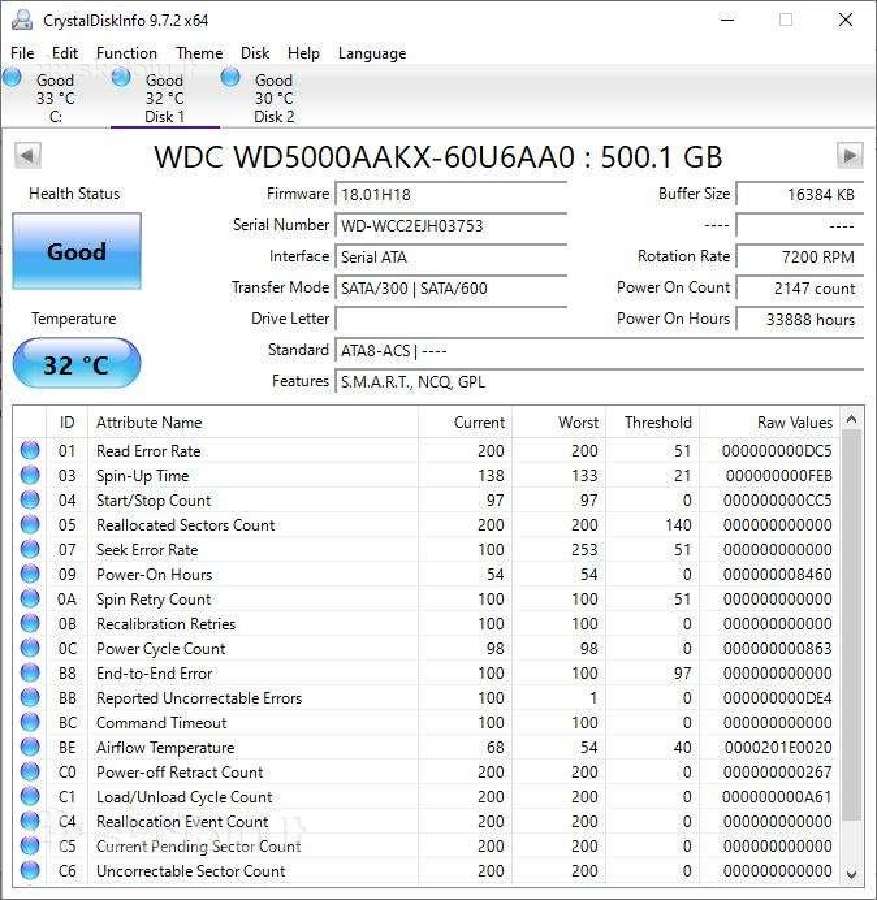Switch to the C: drive tab
The width and height of the screenshot is (877, 900).
click(x=55, y=98)
